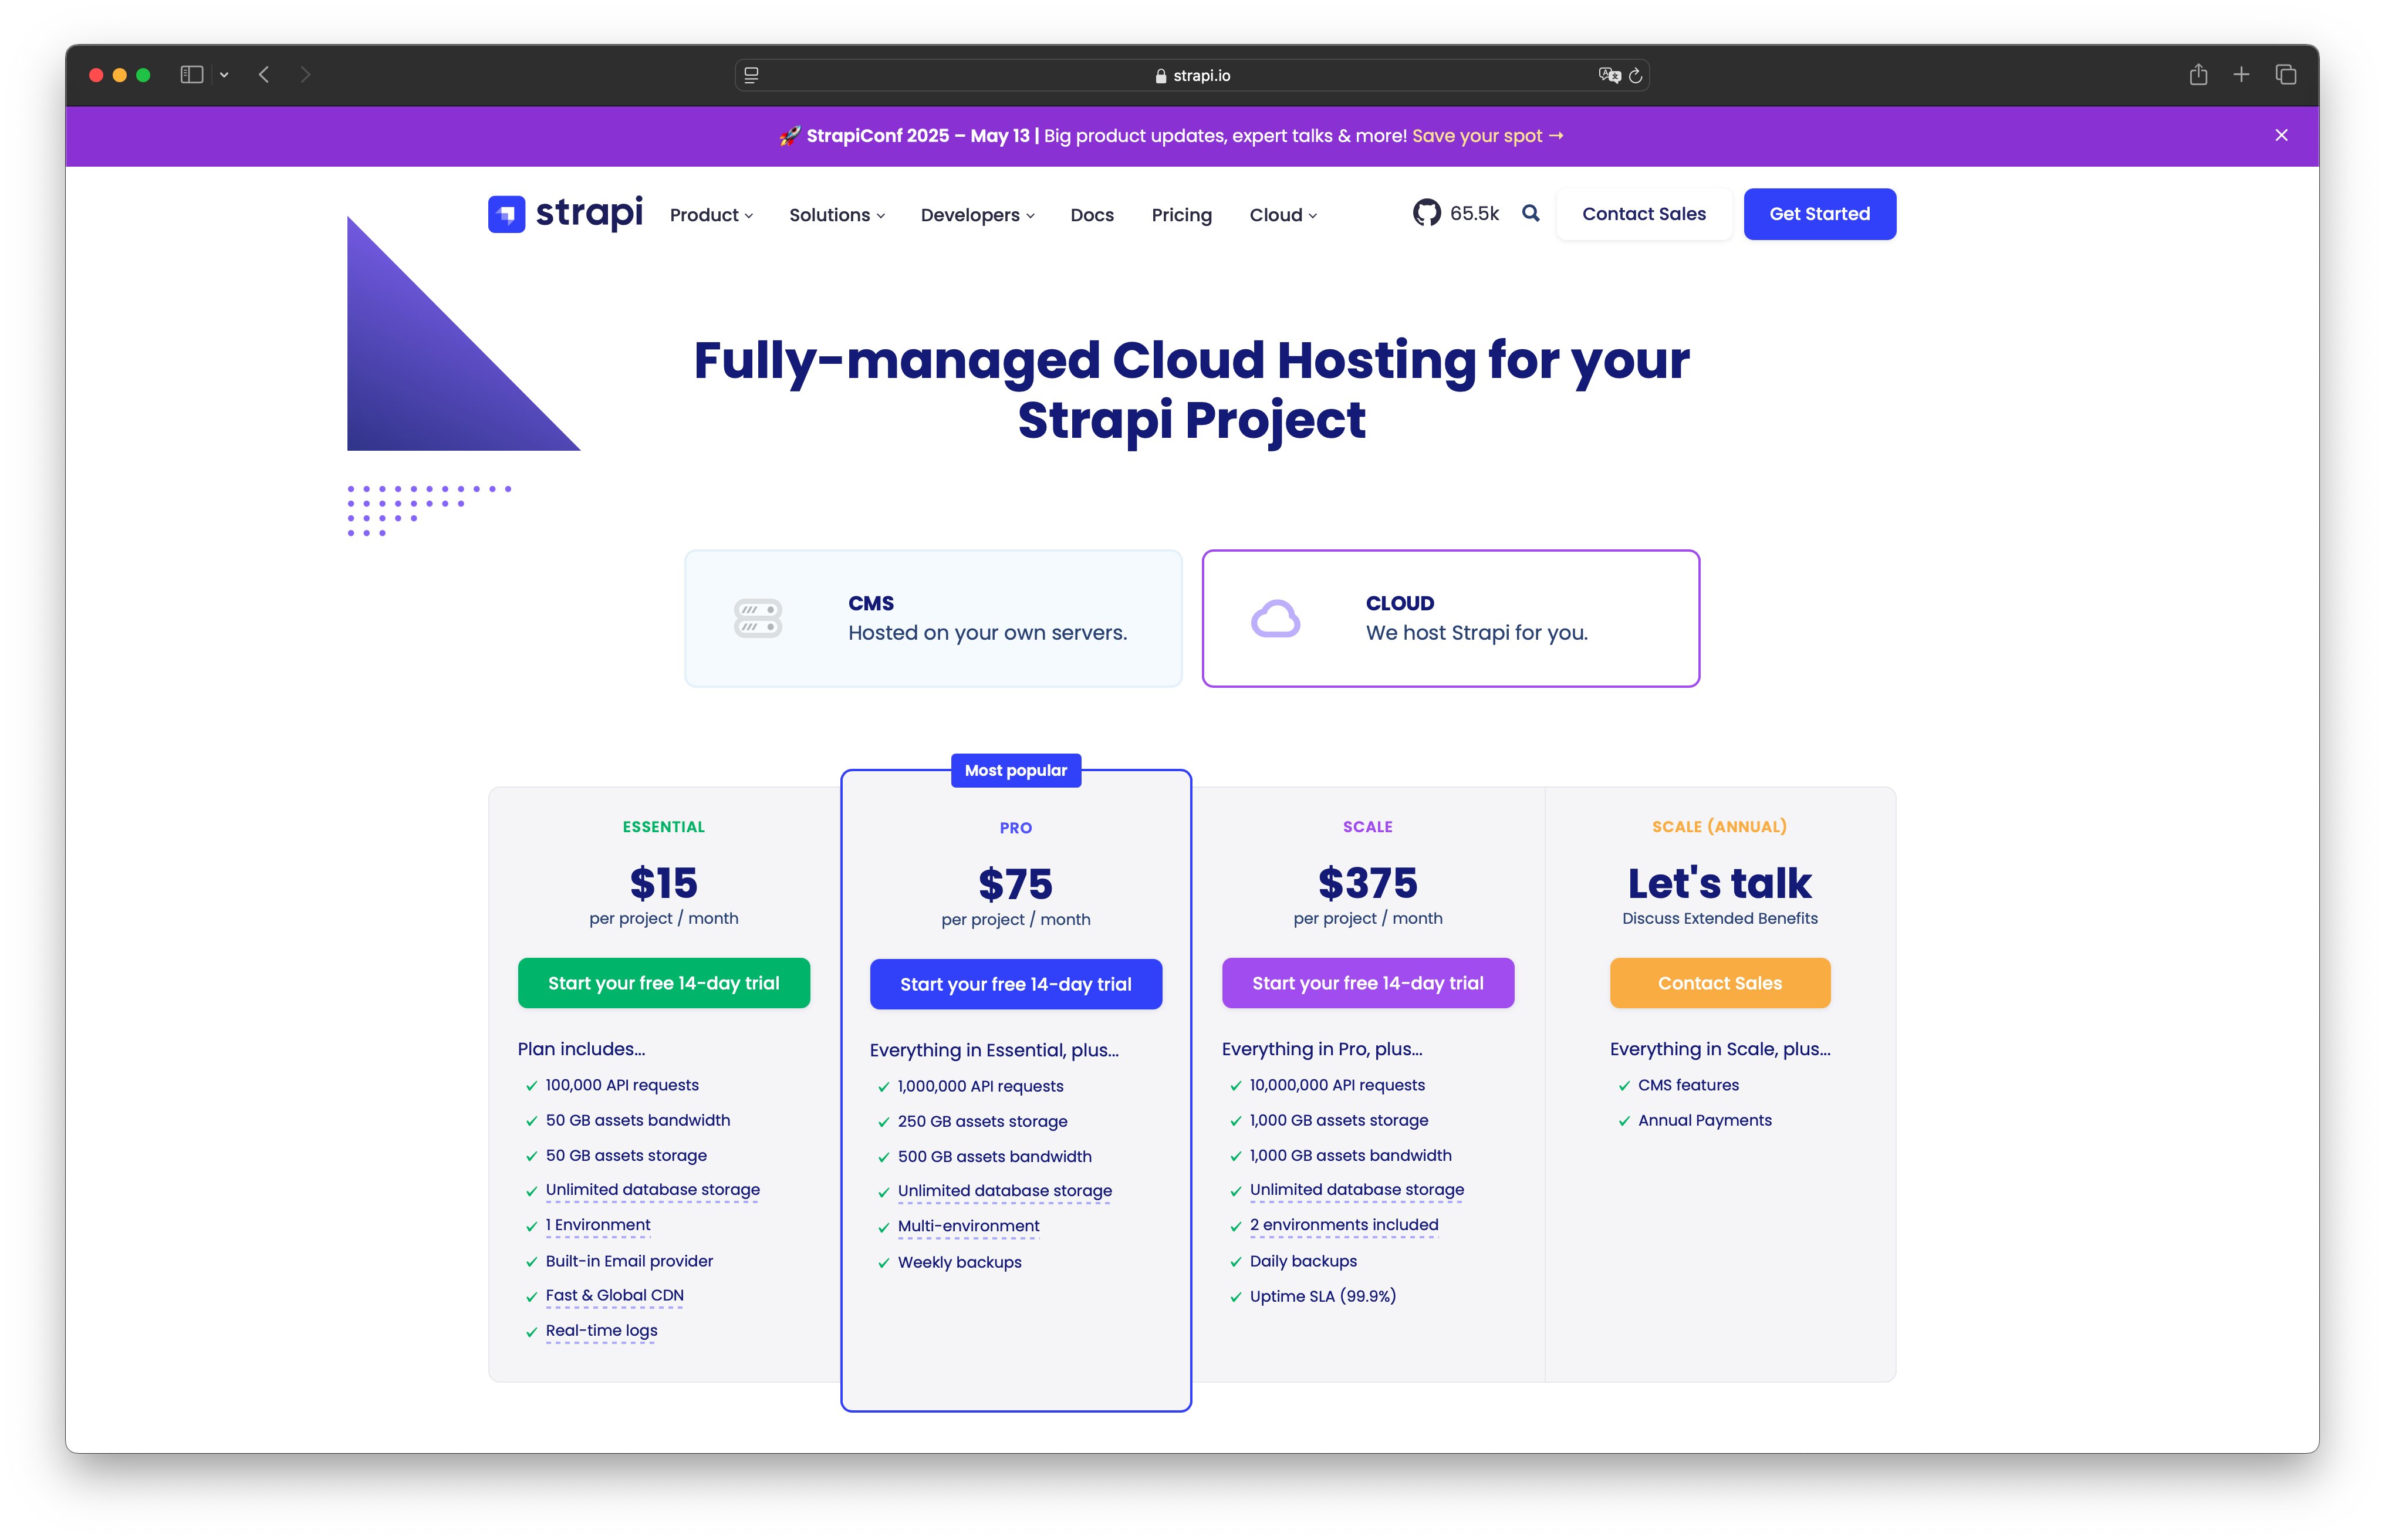This screenshot has height=1540, width=2385.
Task: Reload the page with refresh icon
Action: click(1635, 76)
